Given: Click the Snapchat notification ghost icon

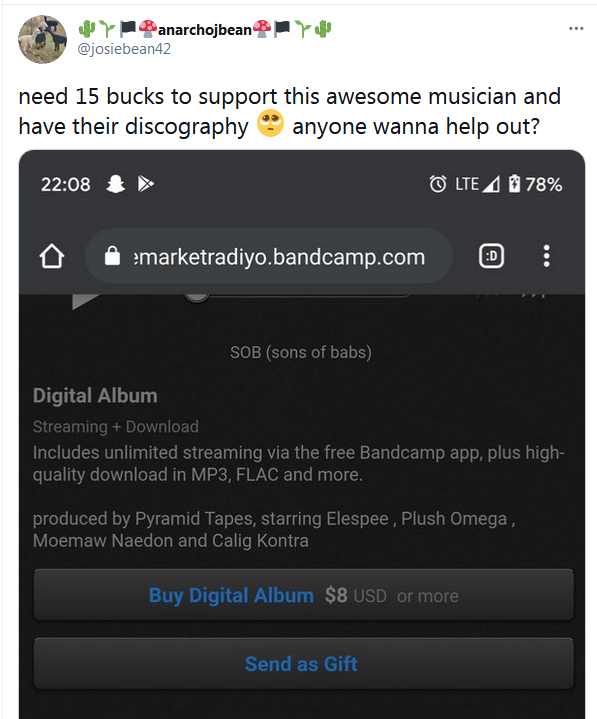Looking at the screenshot, I should pyautogui.click(x=116, y=184).
